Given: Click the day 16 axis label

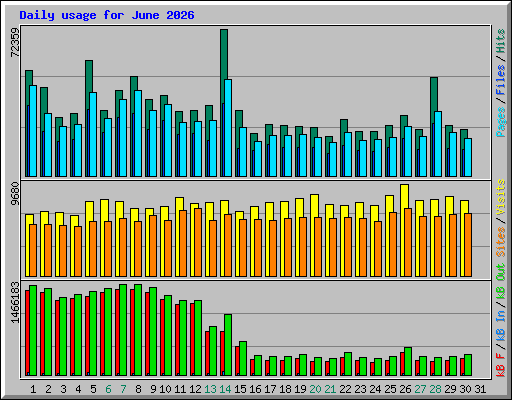Looking at the screenshot, I should 255,389.
